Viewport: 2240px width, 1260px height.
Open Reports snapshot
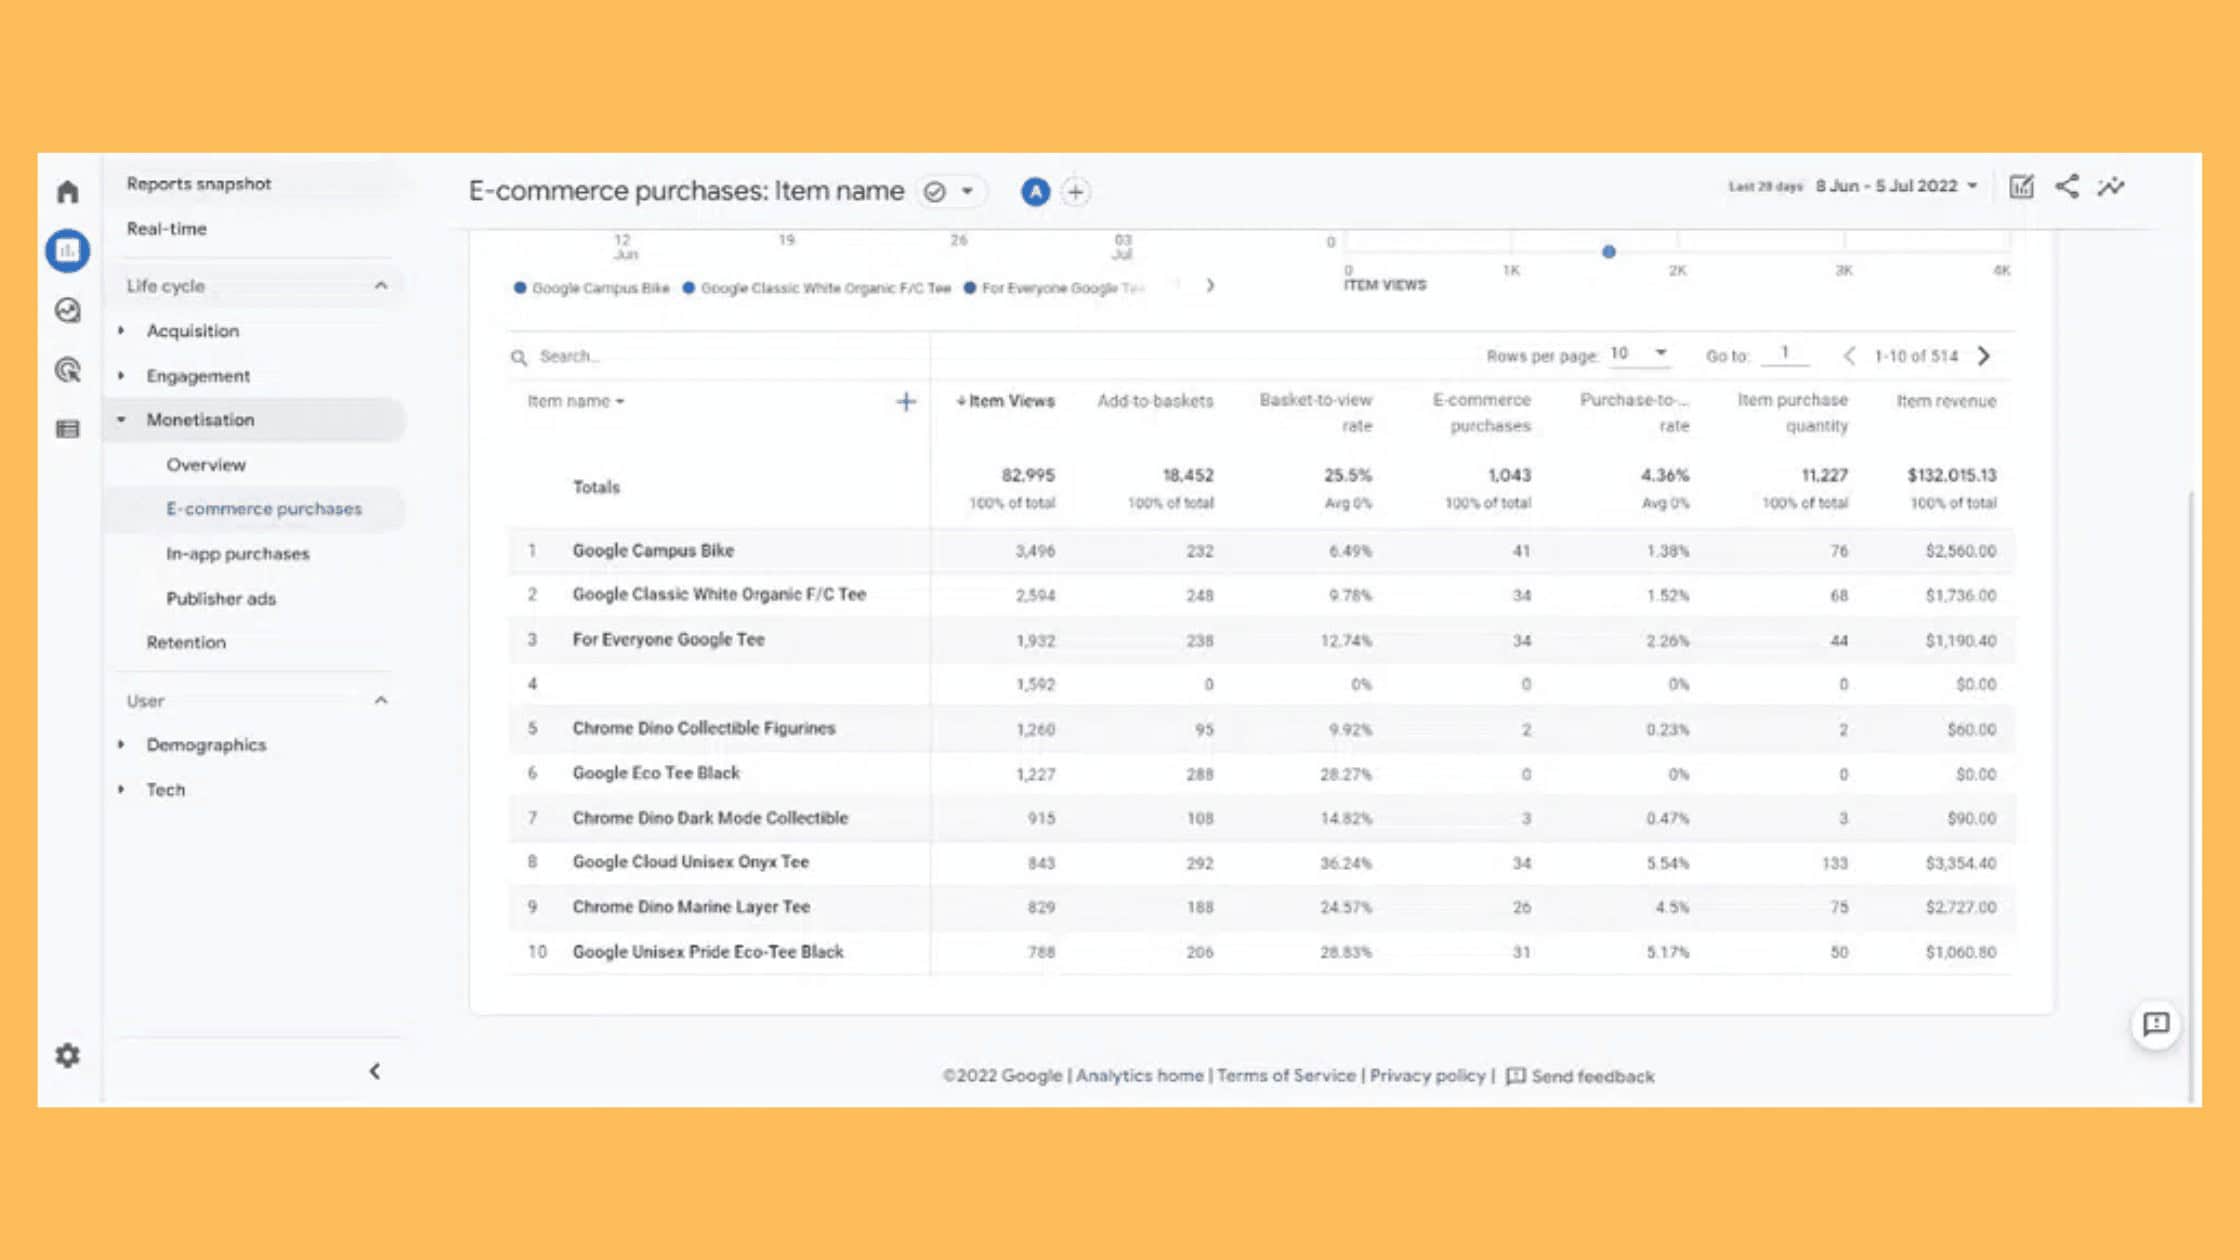click(199, 184)
